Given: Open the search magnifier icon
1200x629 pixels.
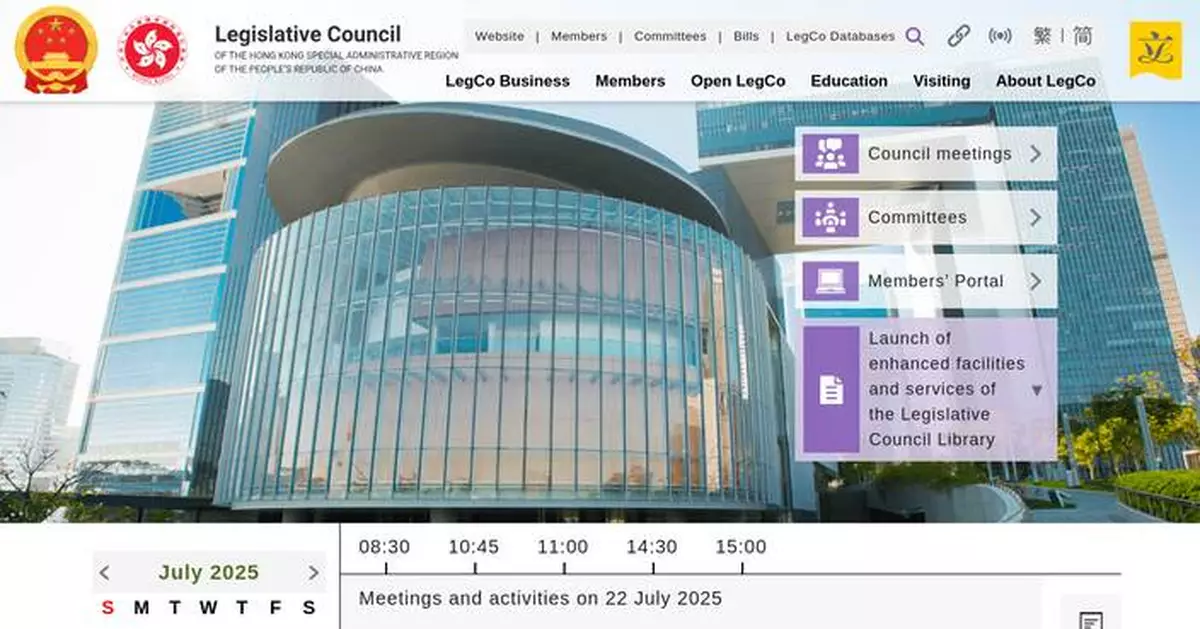Looking at the screenshot, I should pyautogui.click(x=915, y=36).
